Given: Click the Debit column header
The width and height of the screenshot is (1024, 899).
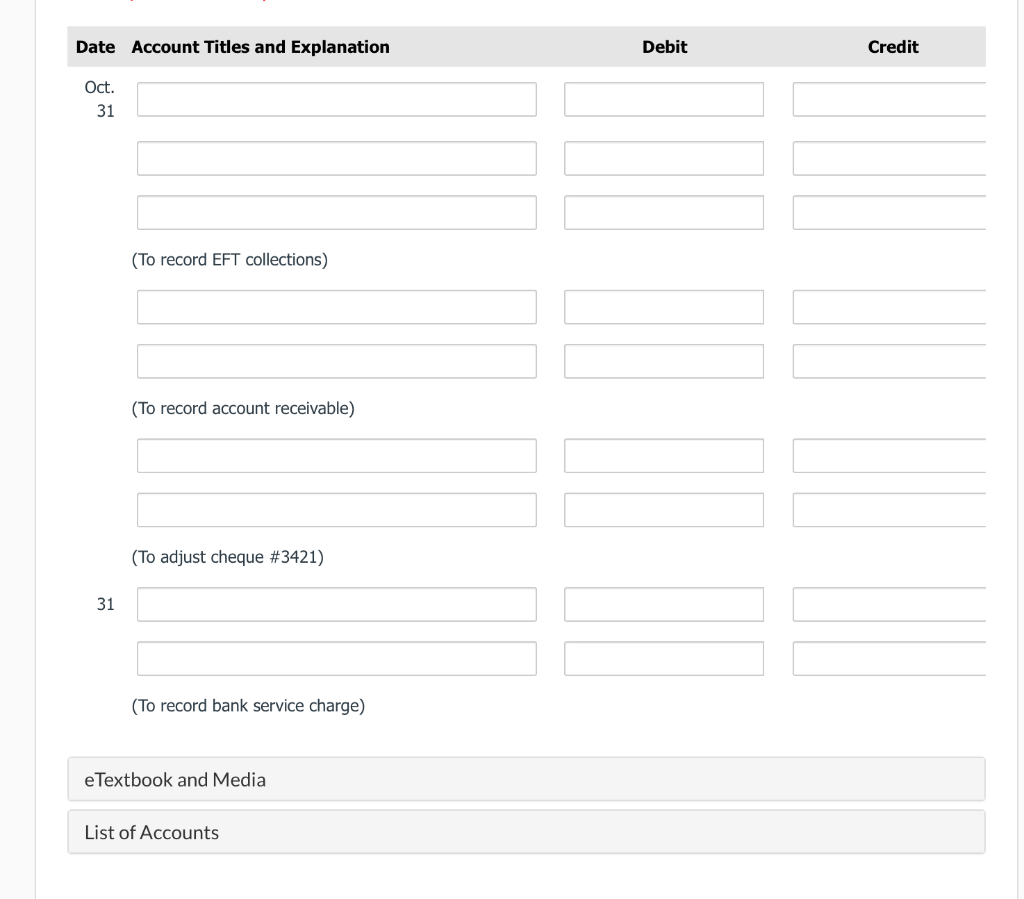Looking at the screenshot, I should 664,47.
